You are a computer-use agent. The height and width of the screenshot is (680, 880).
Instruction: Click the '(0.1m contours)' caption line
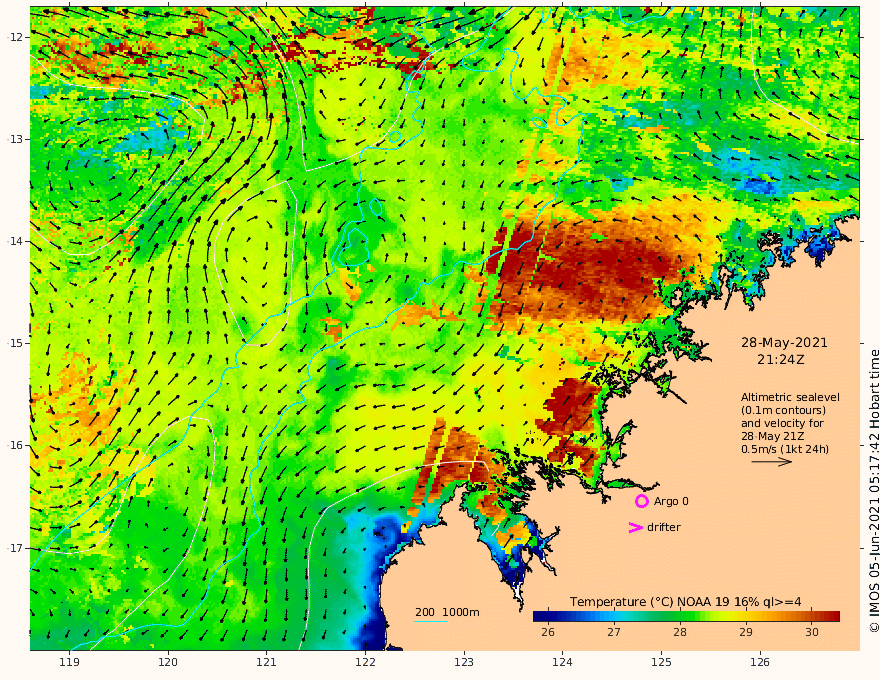pyautogui.click(x=783, y=410)
